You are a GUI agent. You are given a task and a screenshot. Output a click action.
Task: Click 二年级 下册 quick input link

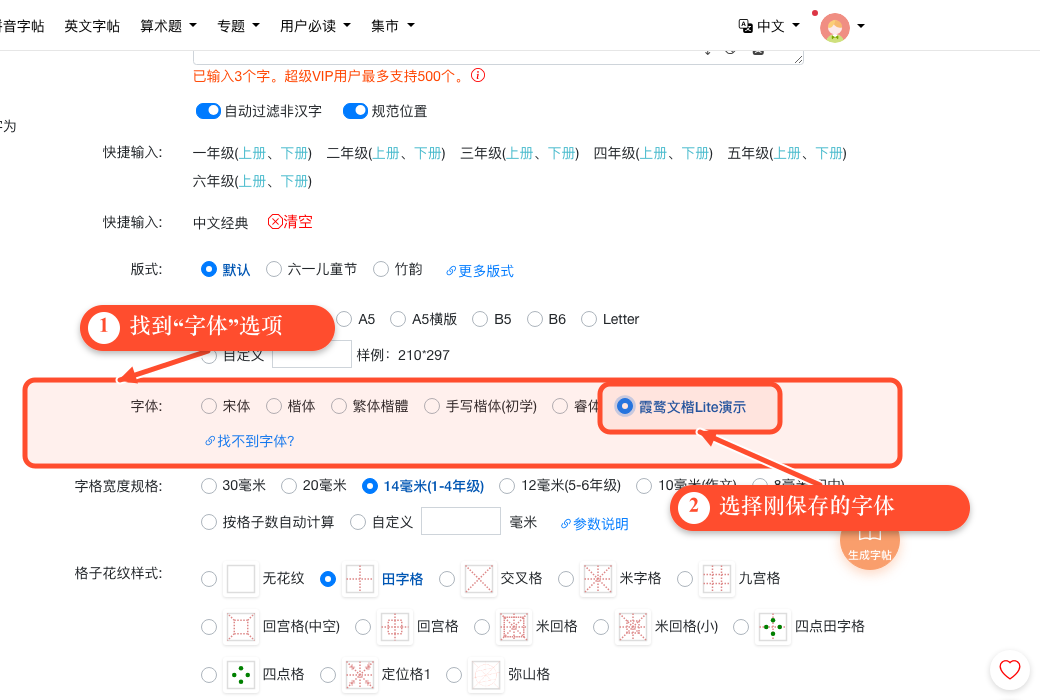click(x=428, y=153)
